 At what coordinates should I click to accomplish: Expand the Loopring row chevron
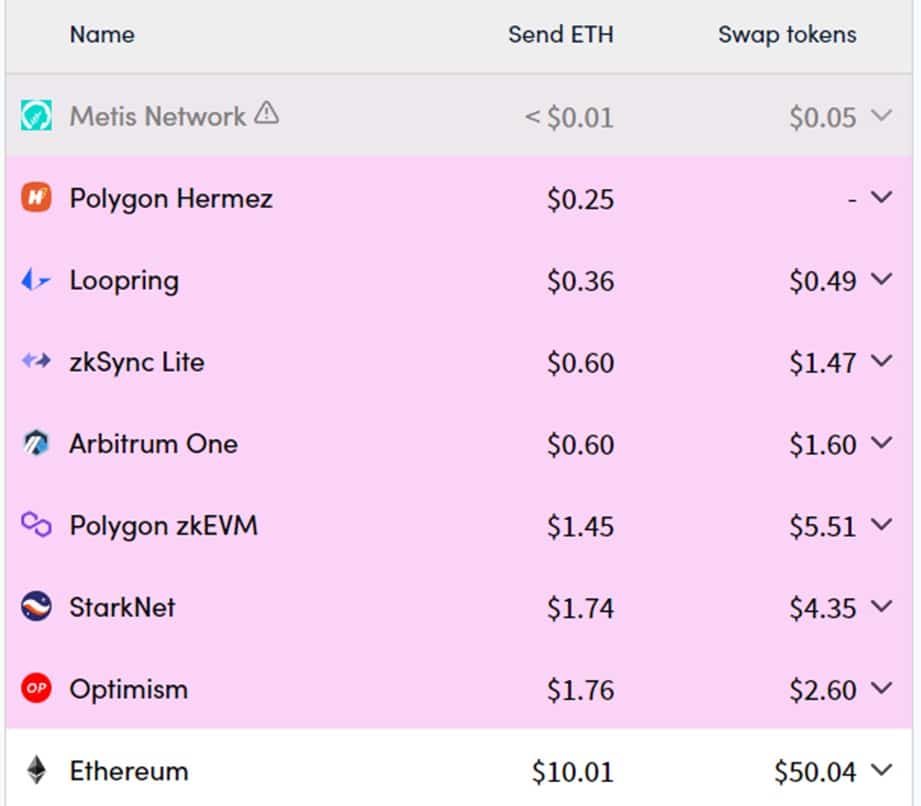(882, 278)
